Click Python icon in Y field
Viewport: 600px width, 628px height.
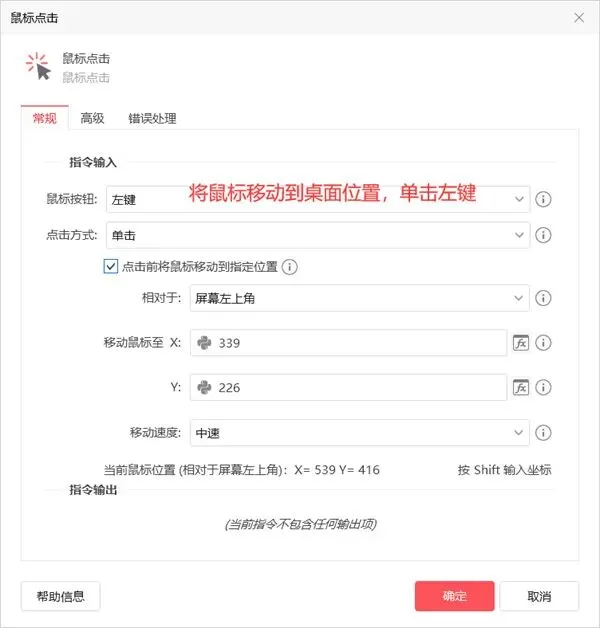(204, 387)
